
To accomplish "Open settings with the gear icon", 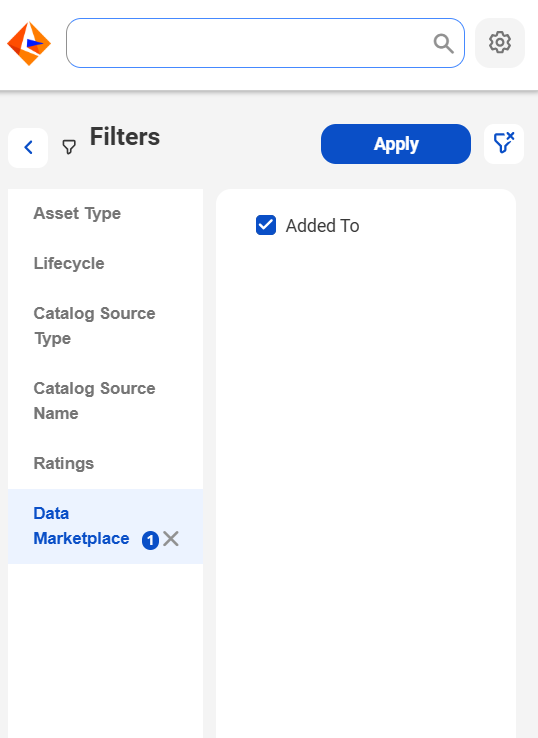I will coord(500,43).
